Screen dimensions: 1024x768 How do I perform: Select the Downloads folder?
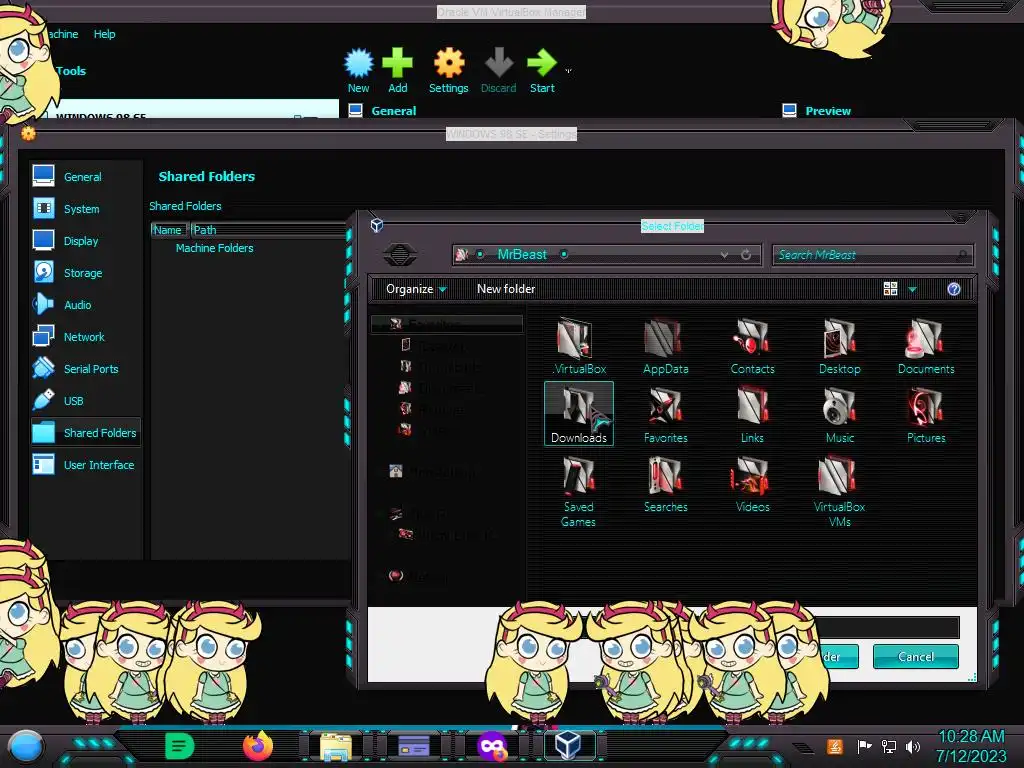[x=579, y=414]
